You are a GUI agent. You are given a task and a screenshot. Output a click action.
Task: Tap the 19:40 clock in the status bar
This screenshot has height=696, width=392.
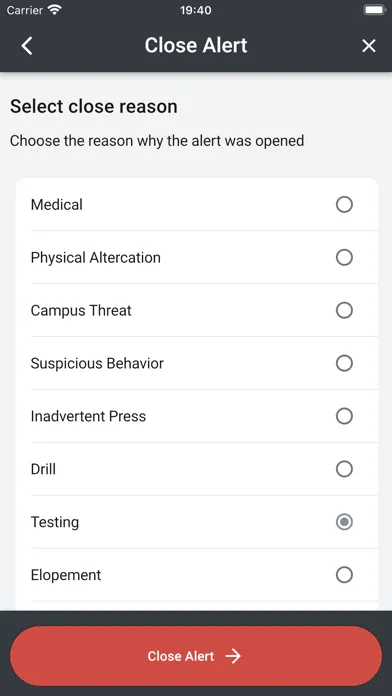coord(195,10)
